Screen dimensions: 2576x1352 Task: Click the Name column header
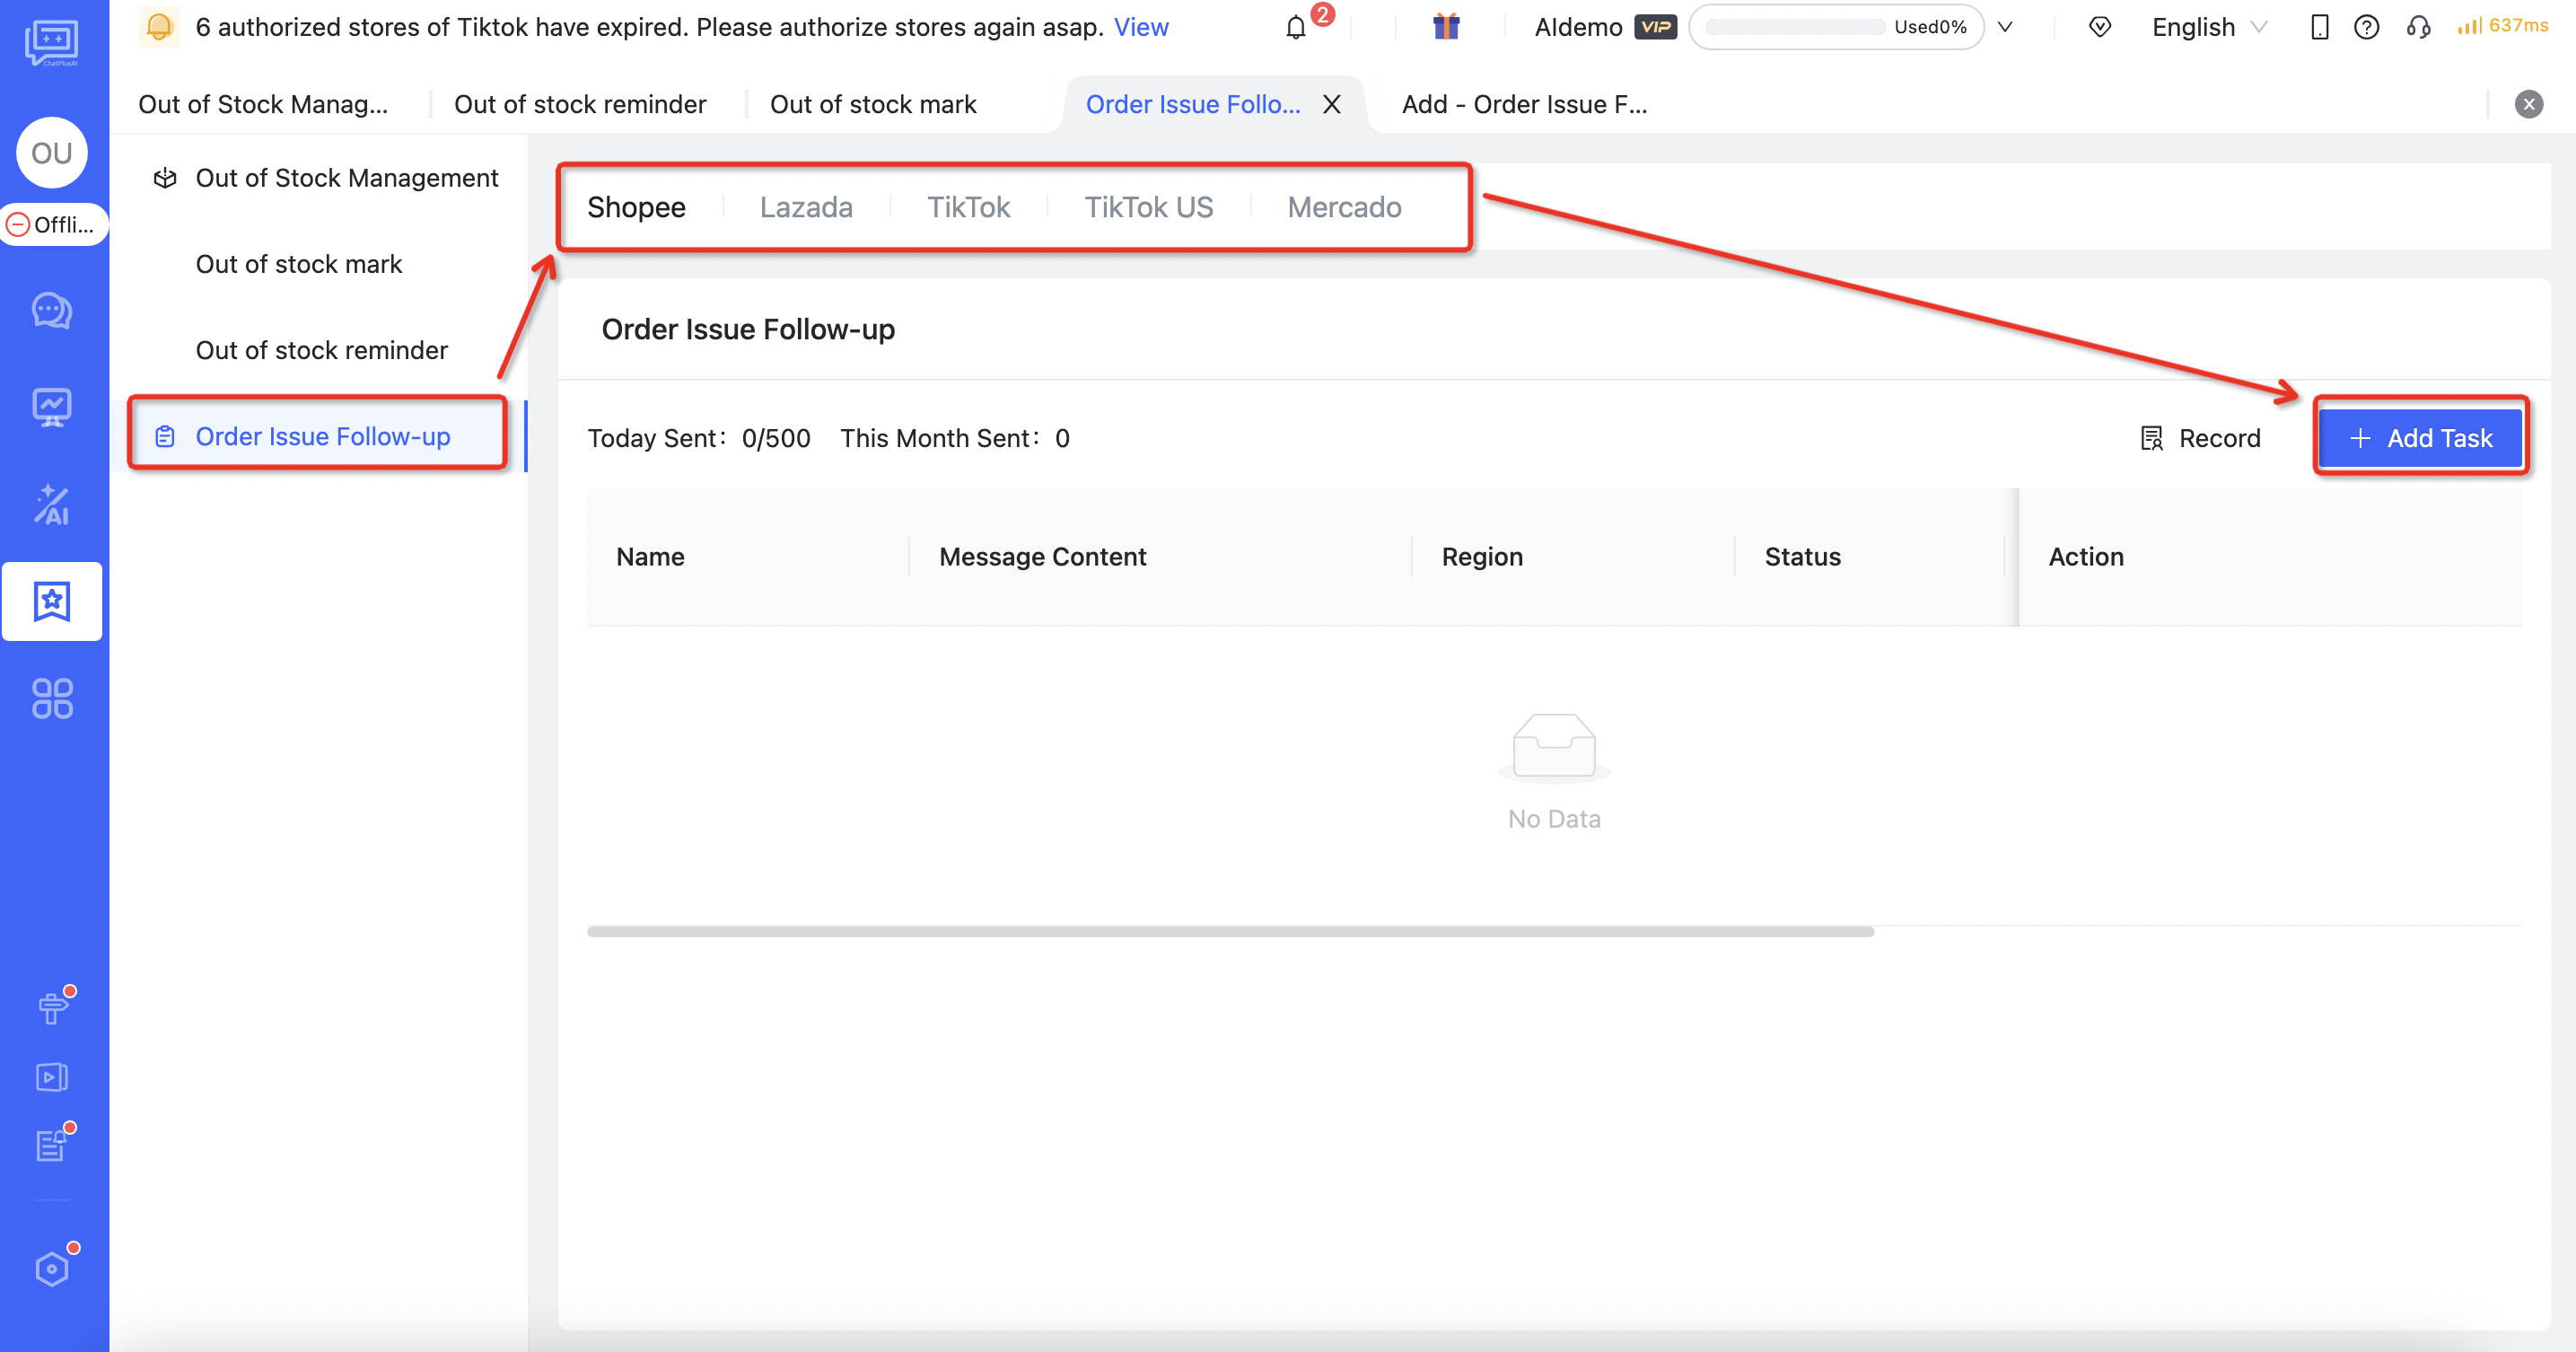650,556
